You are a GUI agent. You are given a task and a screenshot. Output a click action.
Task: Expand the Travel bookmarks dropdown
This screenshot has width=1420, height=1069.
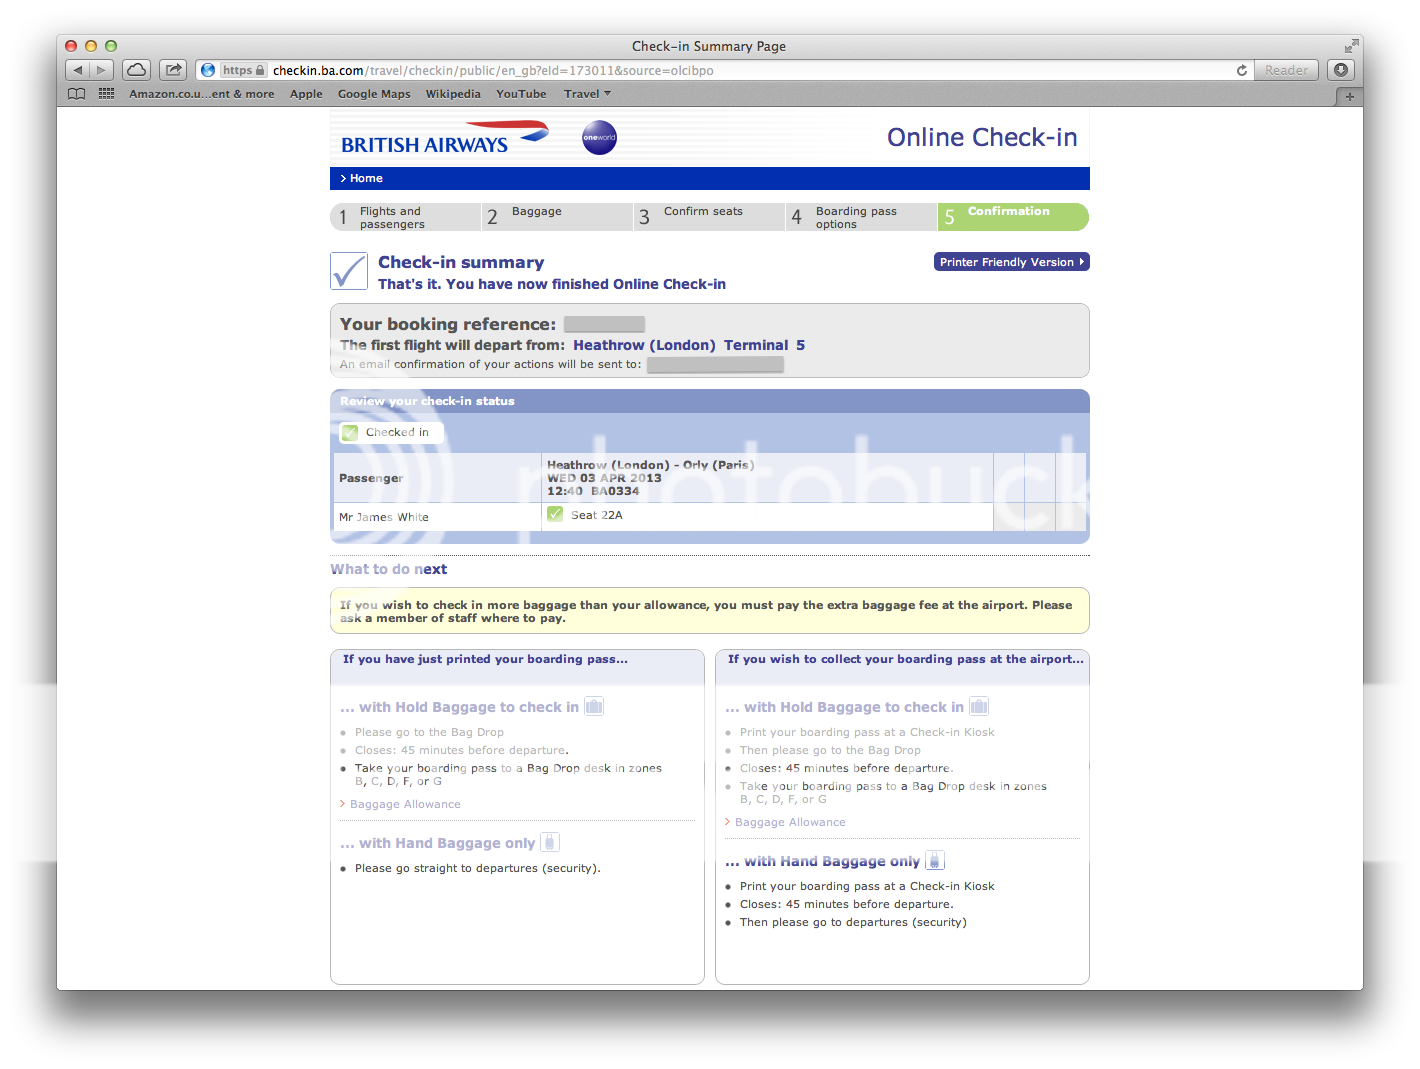tap(587, 94)
